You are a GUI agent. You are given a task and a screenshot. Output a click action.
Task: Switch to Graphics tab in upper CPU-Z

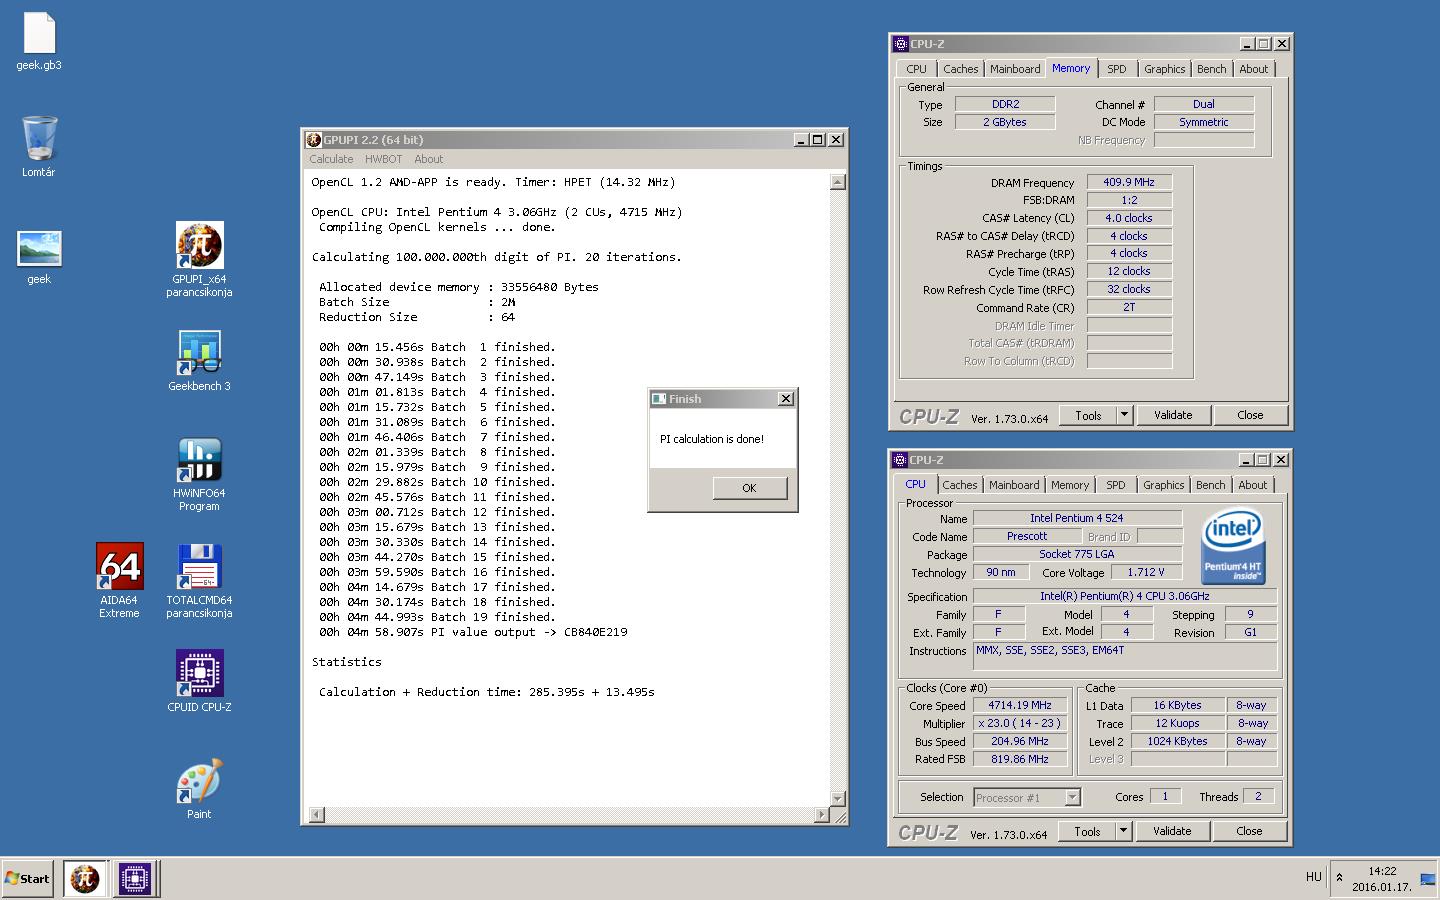(1165, 69)
